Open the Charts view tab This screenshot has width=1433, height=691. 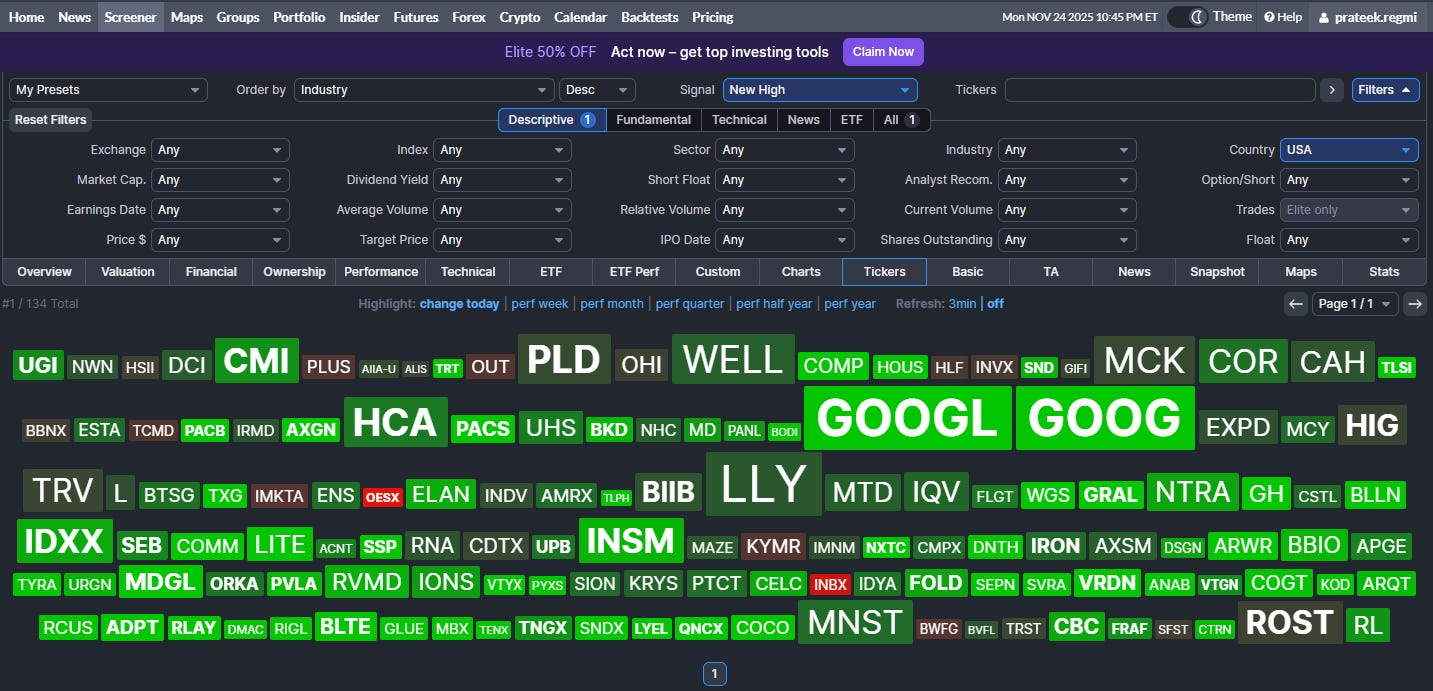801,272
